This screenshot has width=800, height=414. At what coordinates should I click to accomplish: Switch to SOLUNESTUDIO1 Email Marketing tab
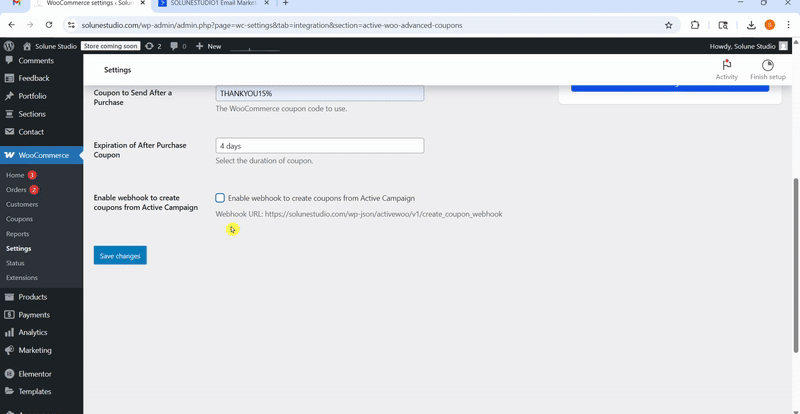tap(214, 3)
